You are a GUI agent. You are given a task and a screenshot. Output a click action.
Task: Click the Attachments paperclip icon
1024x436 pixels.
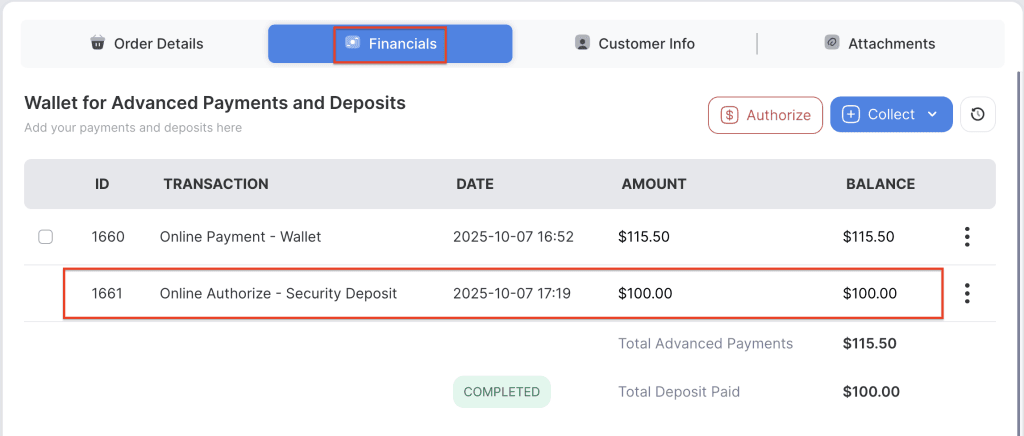[832, 43]
